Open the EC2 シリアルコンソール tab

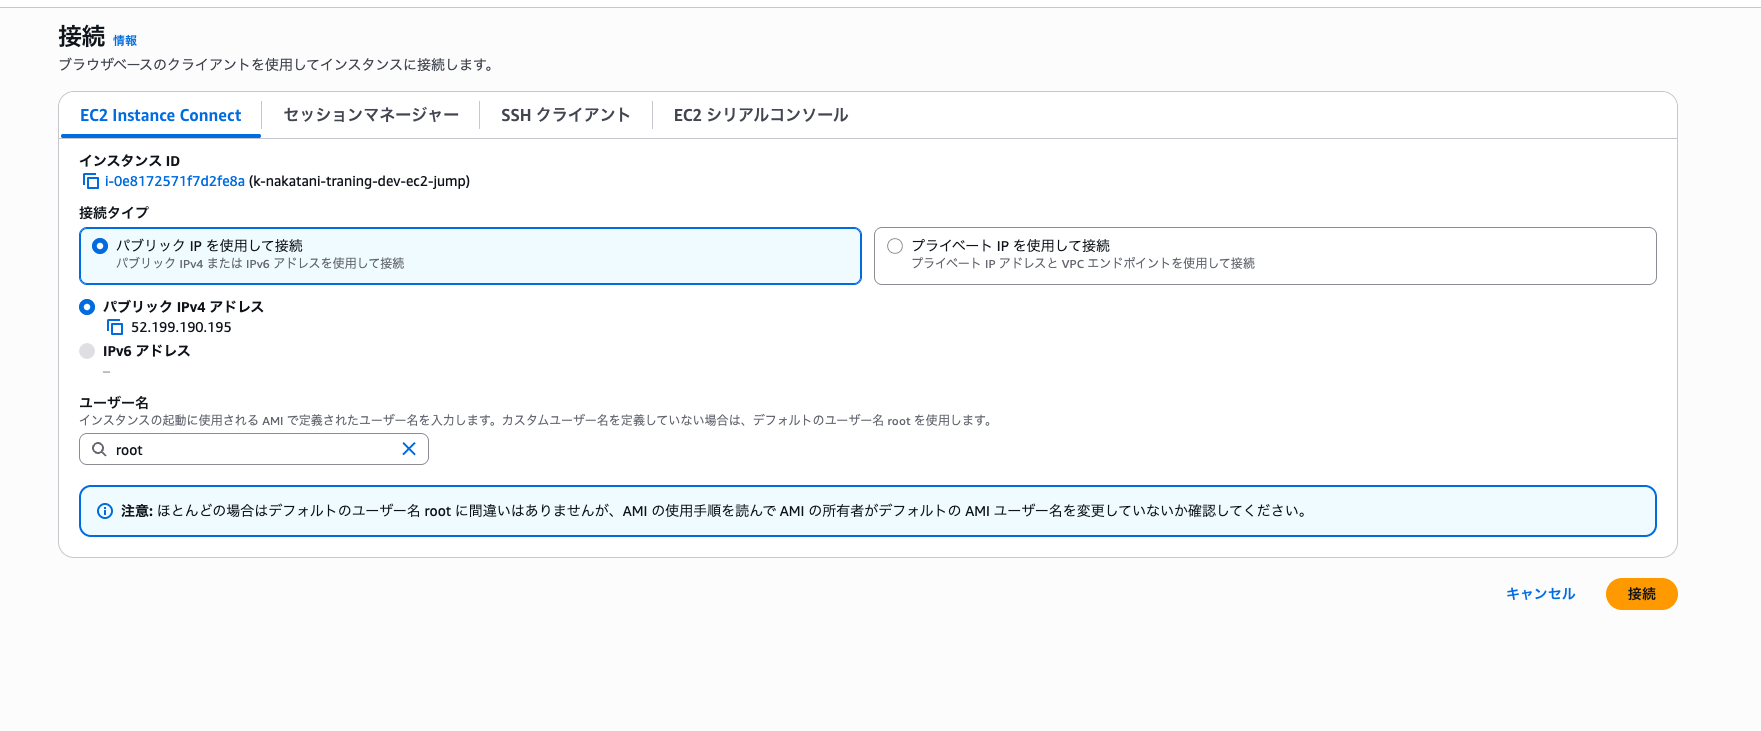pyautogui.click(x=760, y=115)
